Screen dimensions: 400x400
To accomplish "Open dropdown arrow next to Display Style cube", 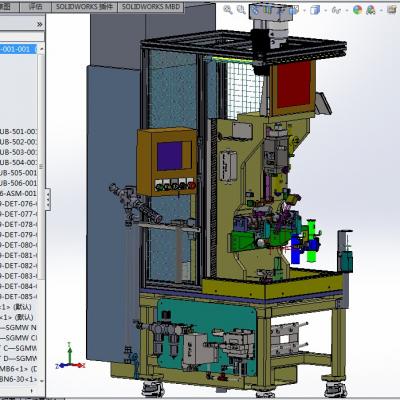I will (325, 11).
